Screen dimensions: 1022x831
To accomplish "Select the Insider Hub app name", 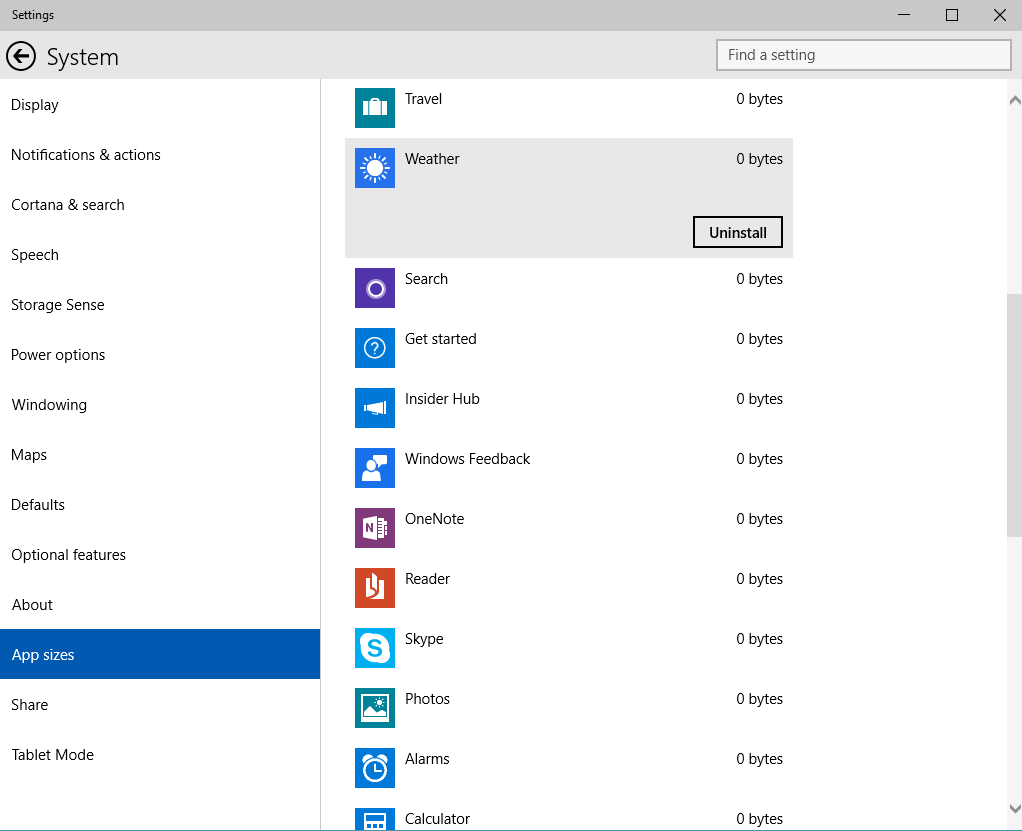I will point(442,399).
